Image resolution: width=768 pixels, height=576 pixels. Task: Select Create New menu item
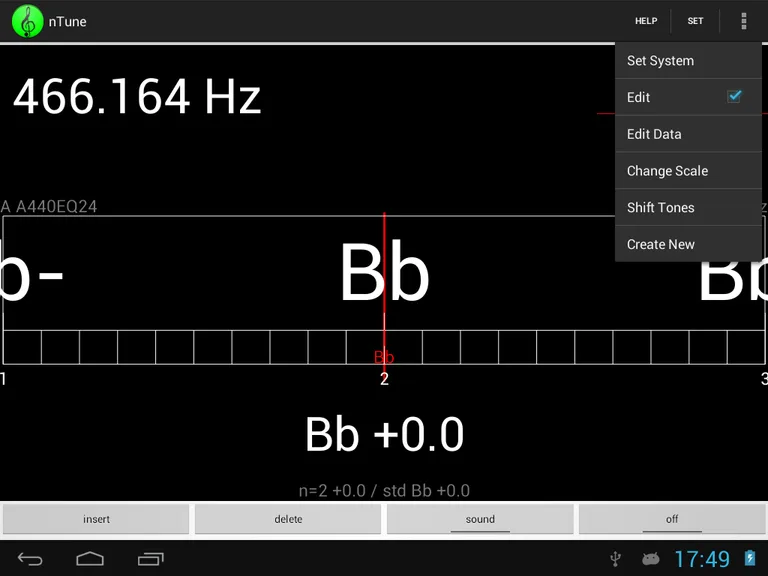click(x=688, y=244)
